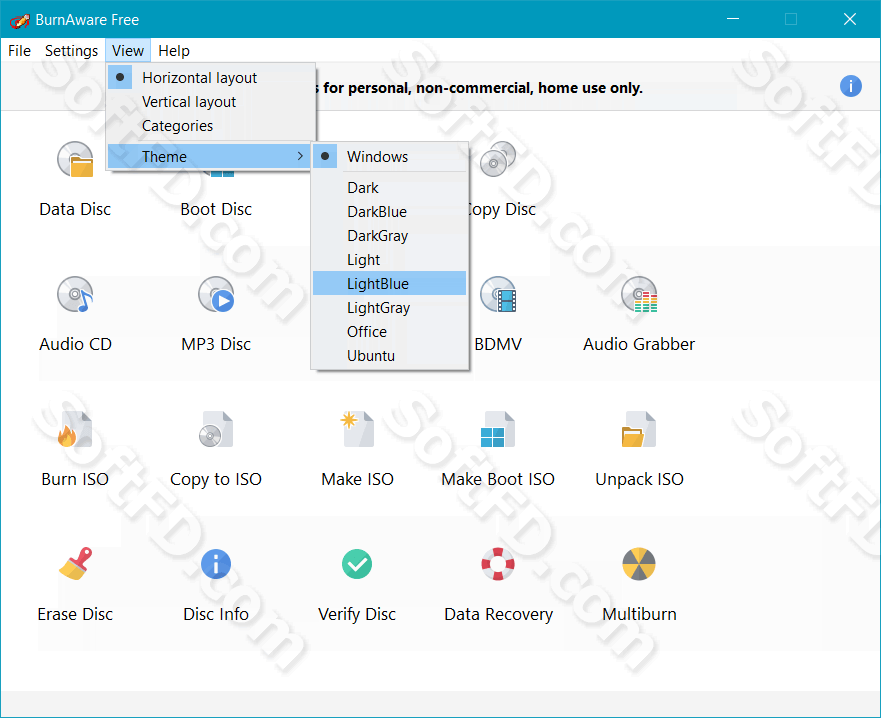Apply the Dark theme
The image size is (881, 718).
390,188
